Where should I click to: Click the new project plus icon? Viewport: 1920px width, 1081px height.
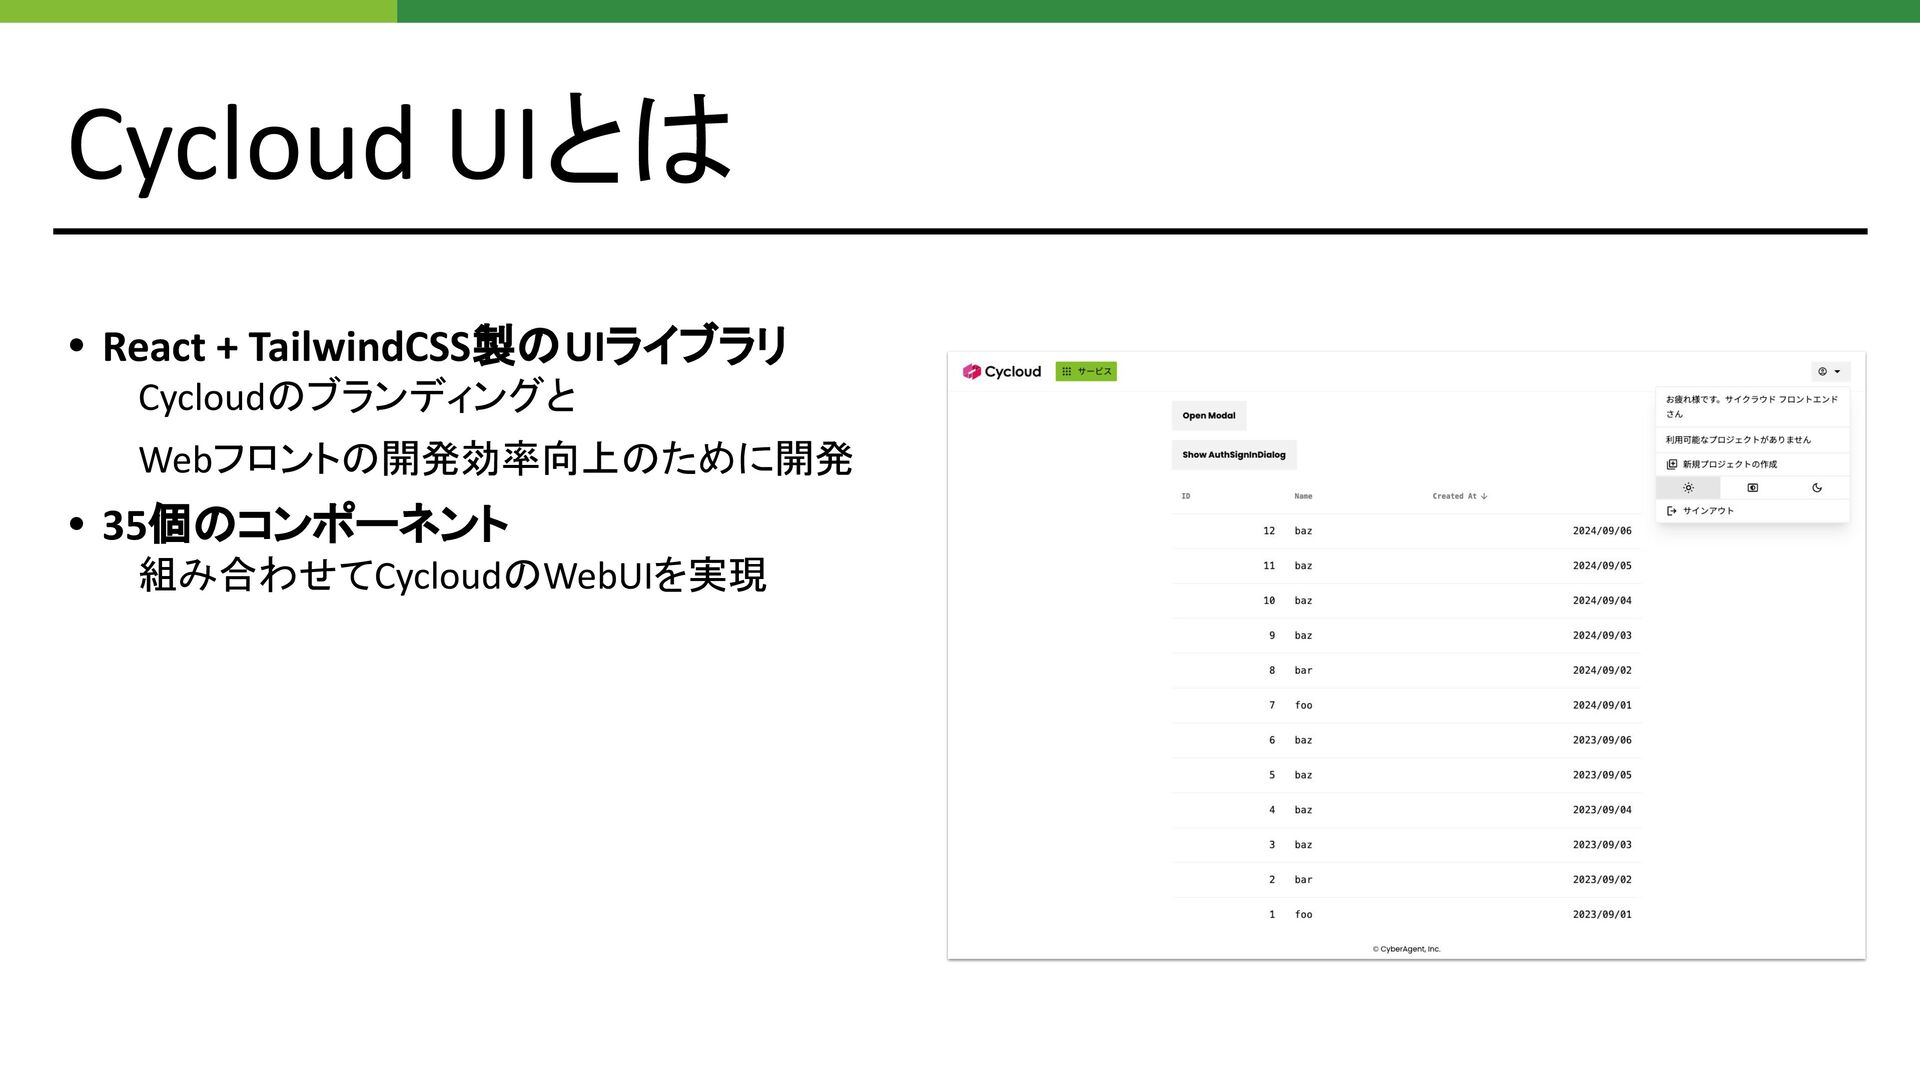1671,464
